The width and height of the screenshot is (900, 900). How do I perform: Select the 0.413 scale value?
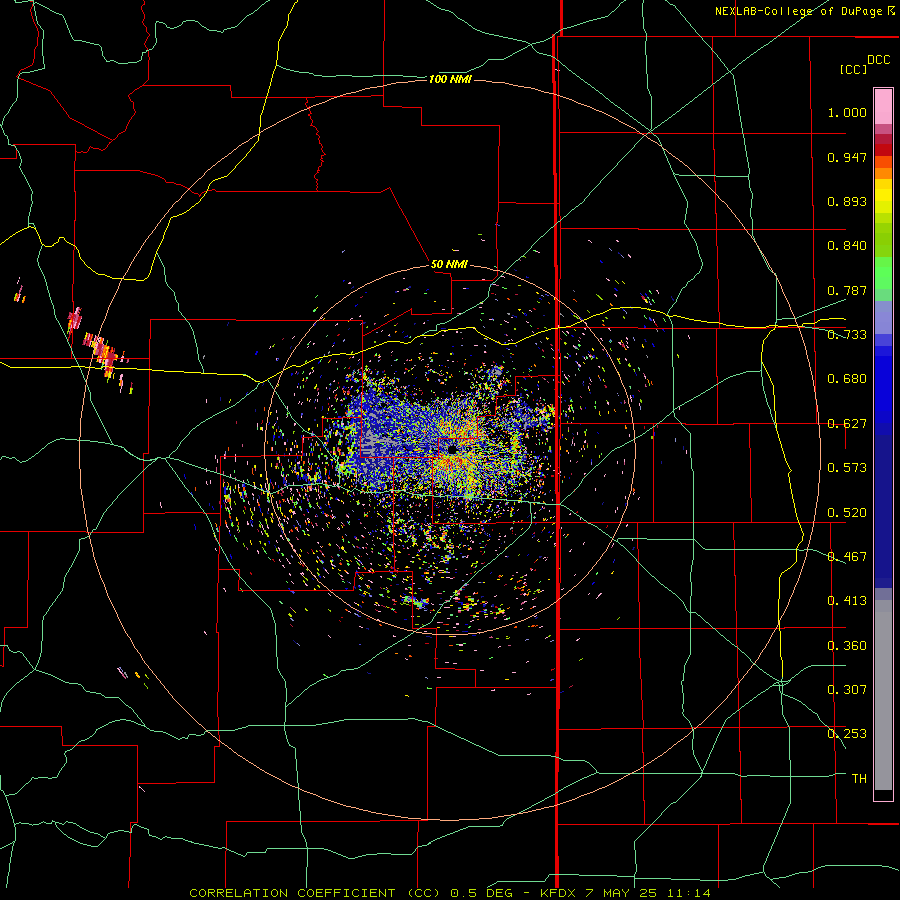point(847,601)
